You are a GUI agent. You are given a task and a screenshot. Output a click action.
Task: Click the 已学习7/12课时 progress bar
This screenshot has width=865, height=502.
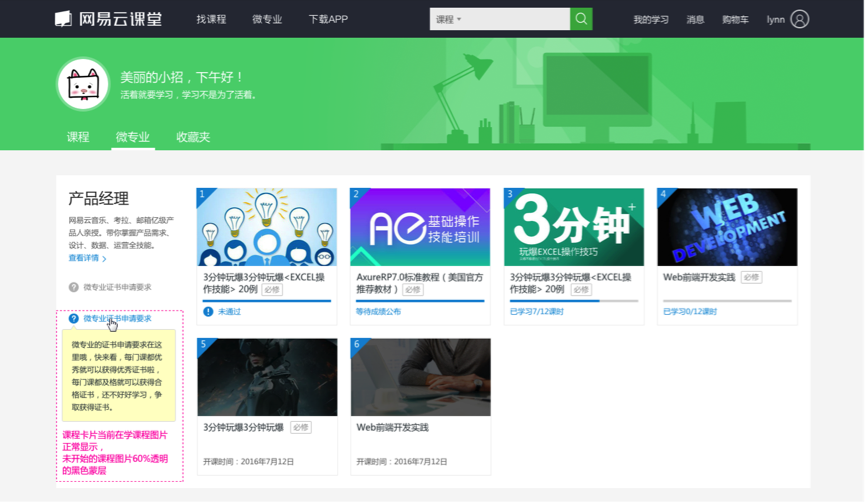[574, 301]
